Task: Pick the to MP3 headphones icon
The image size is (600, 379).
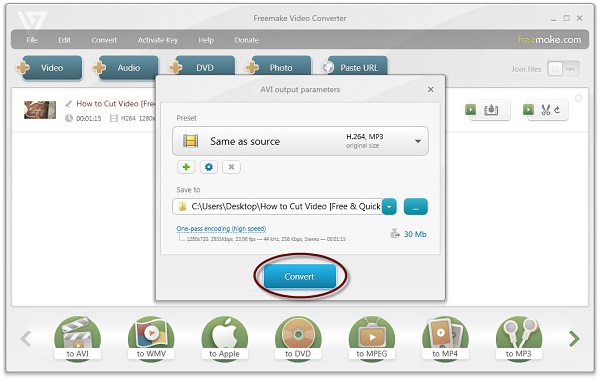Action: point(519,338)
